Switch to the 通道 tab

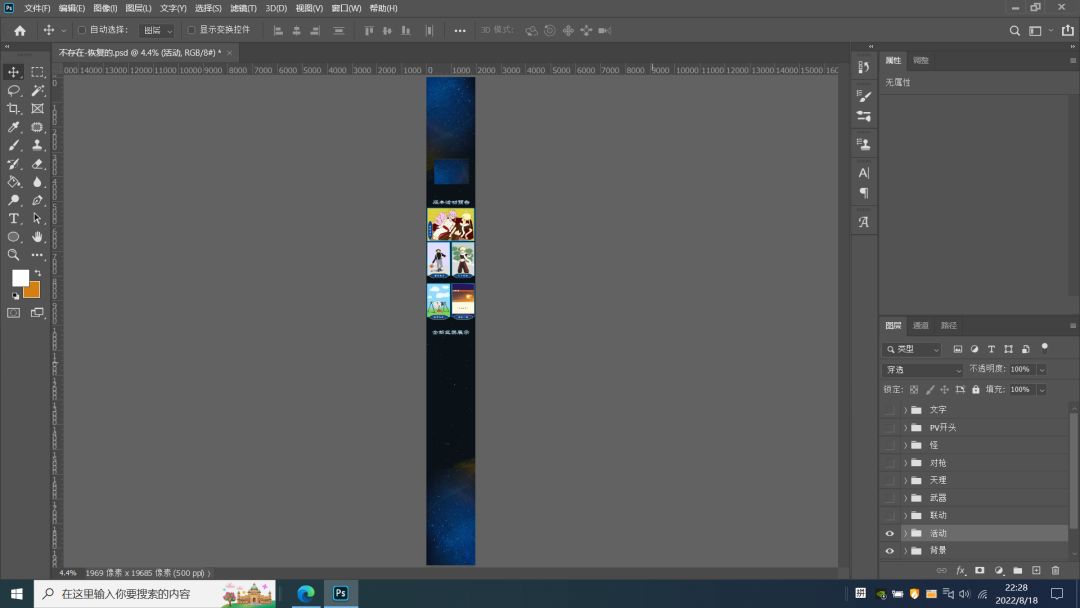pos(921,325)
